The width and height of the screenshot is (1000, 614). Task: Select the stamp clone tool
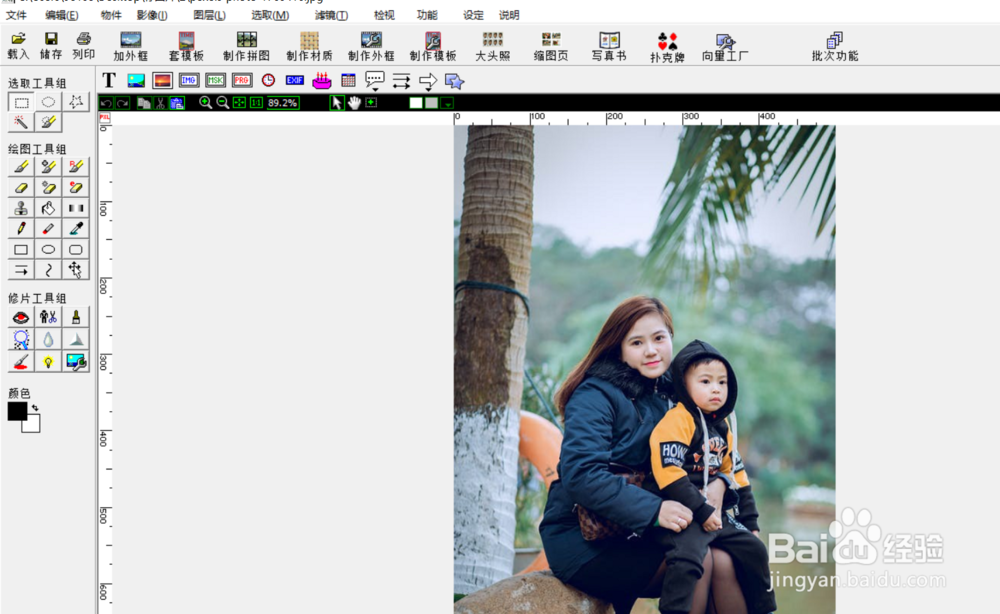point(21,208)
